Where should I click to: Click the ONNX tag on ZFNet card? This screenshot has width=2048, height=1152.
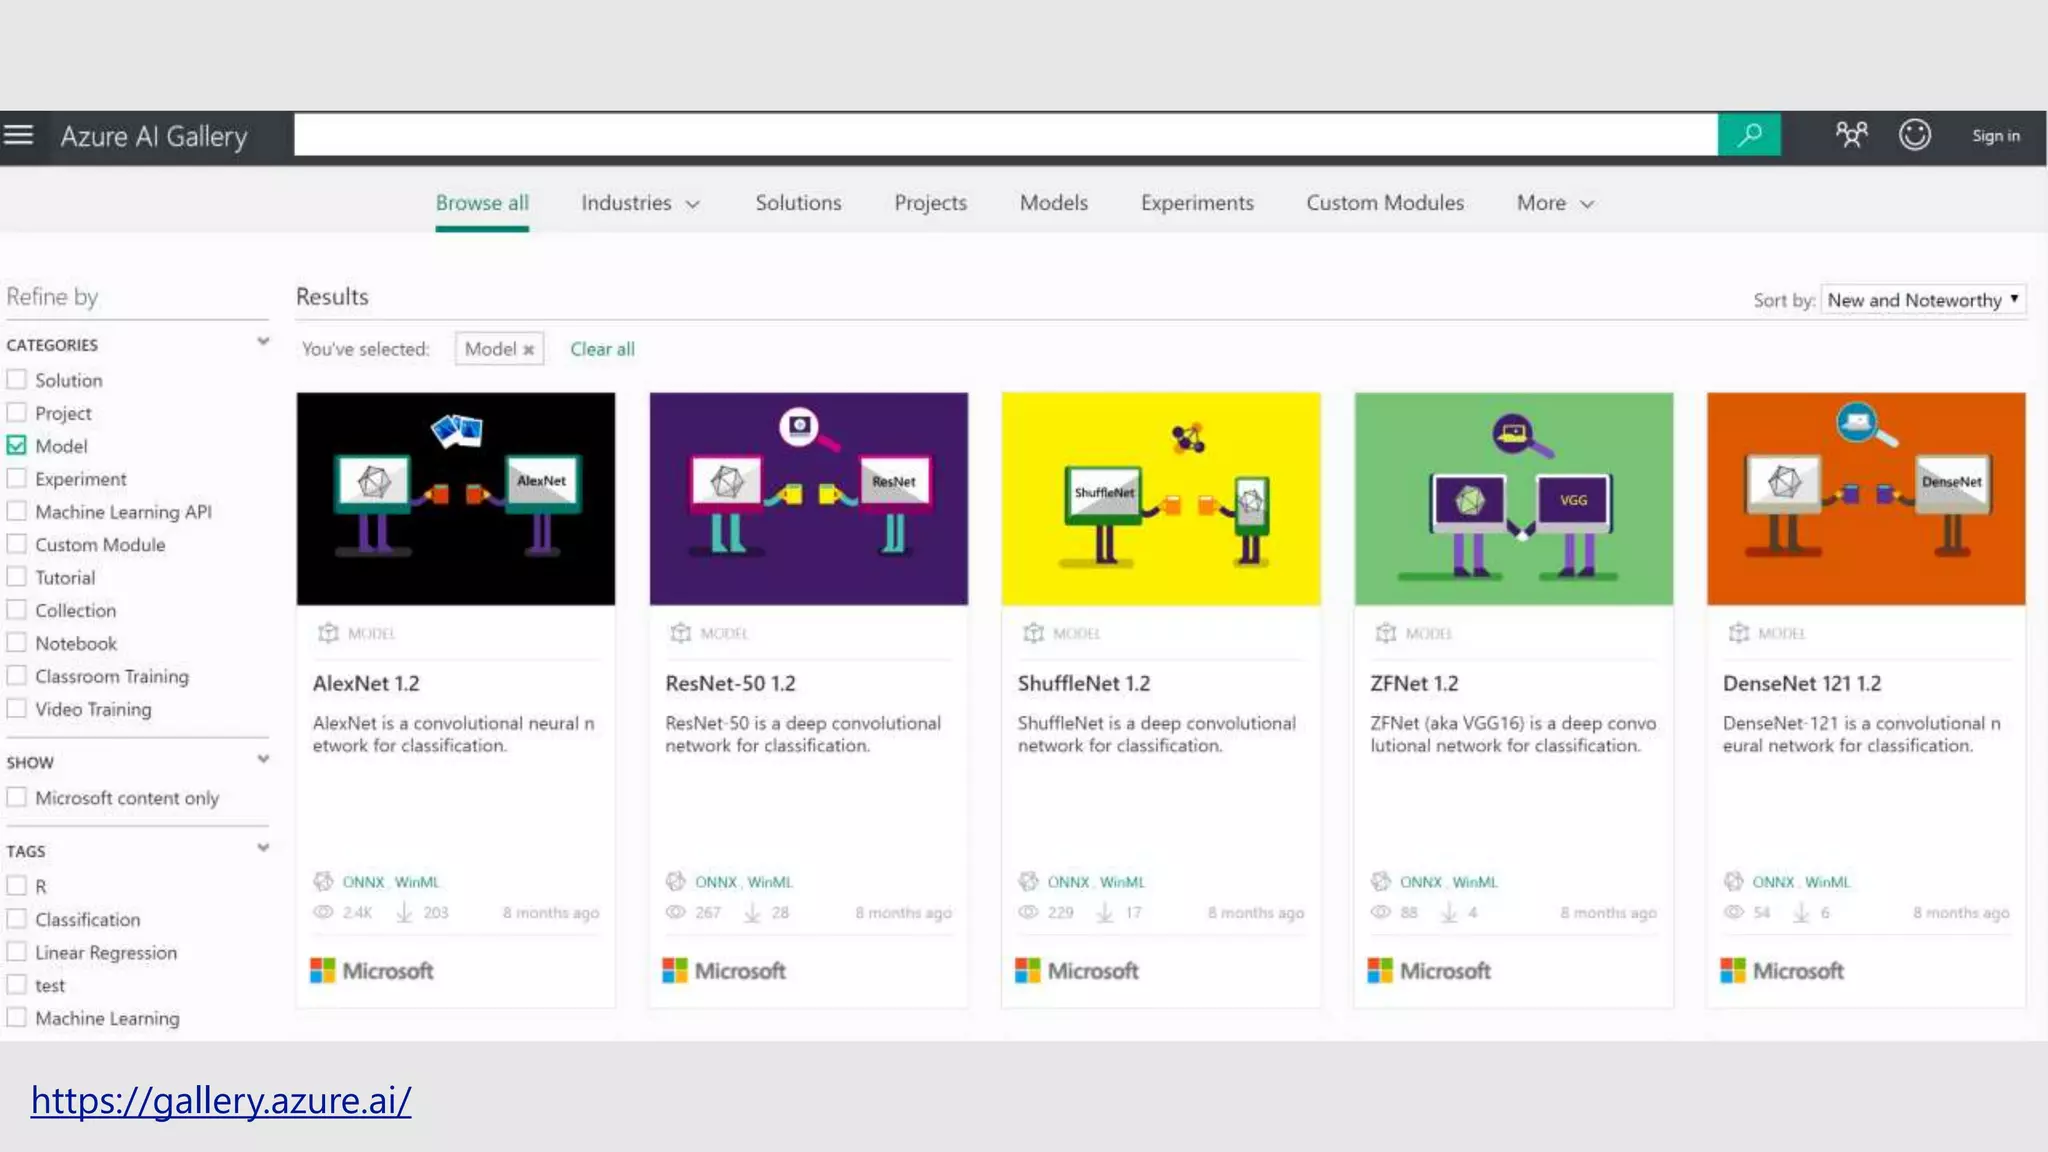1420,882
